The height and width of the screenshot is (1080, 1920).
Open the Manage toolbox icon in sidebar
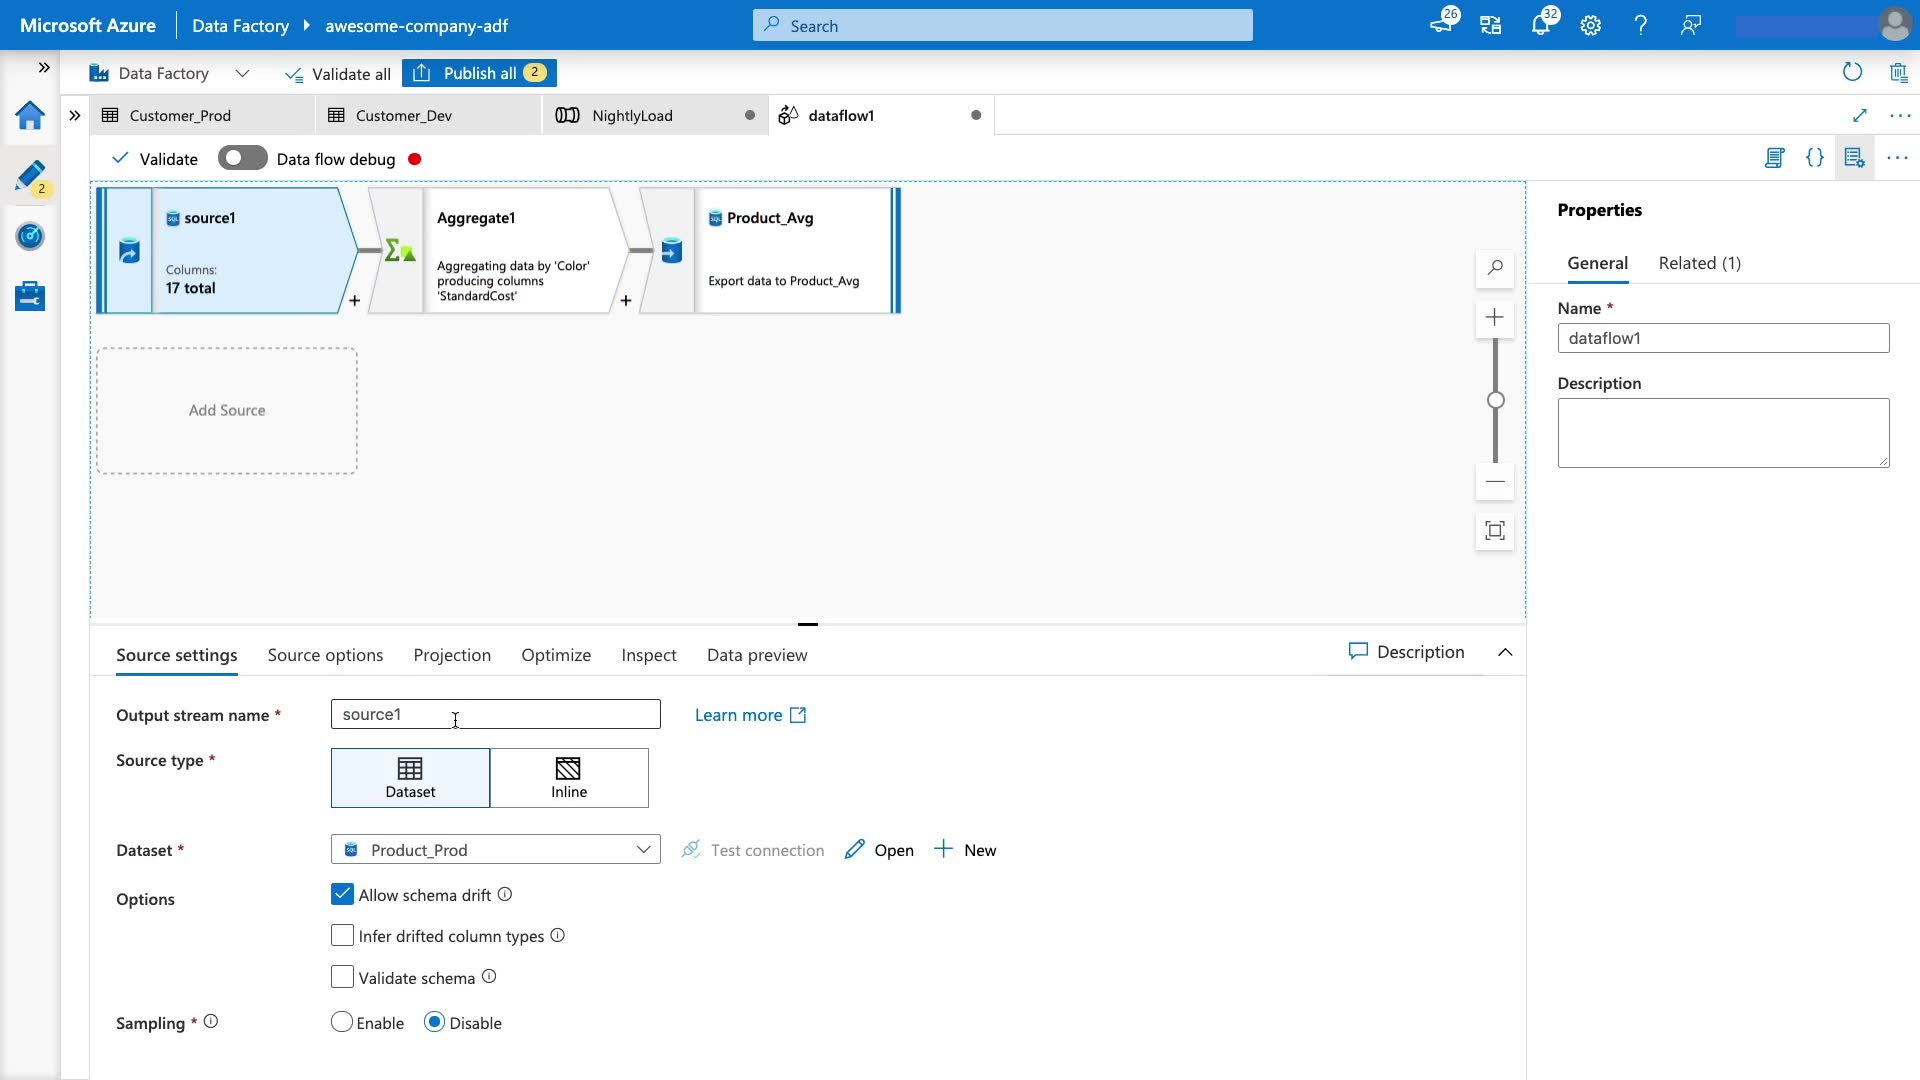pos(30,296)
